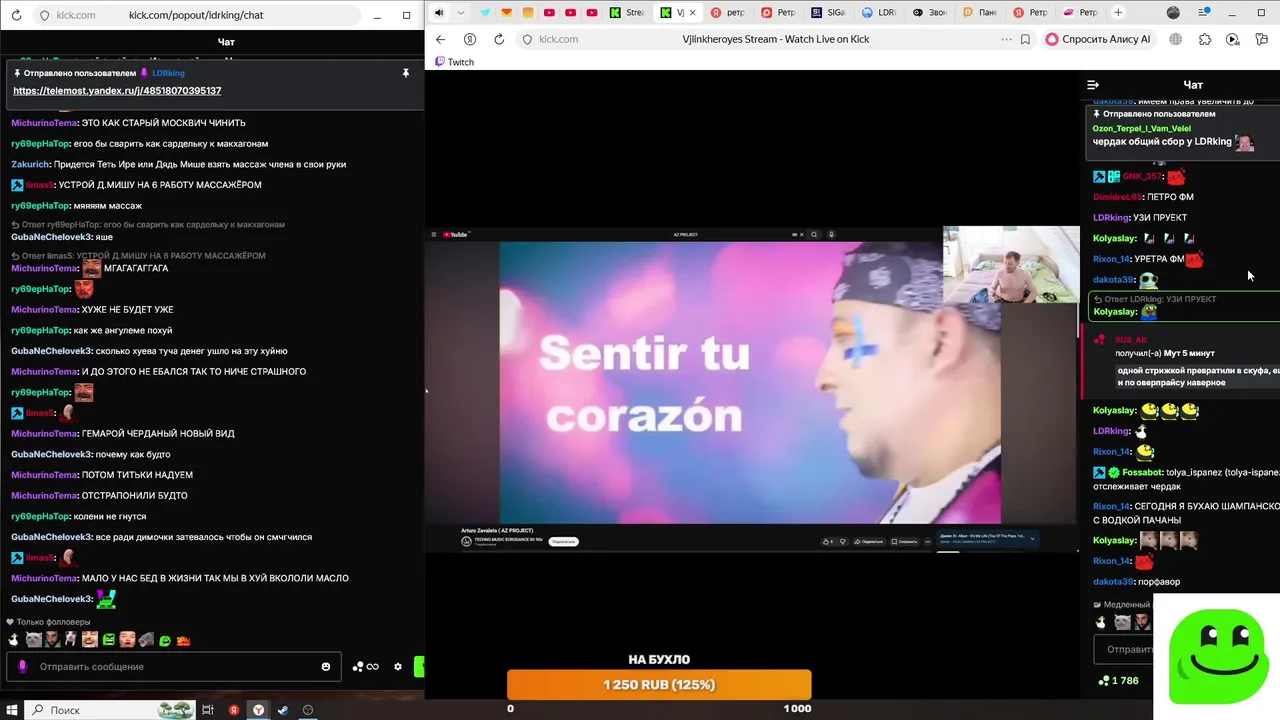This screenshot has width=1280, height=720.
Task: Open OBS Studio from the taskbar
Action: tap(308, 710)
